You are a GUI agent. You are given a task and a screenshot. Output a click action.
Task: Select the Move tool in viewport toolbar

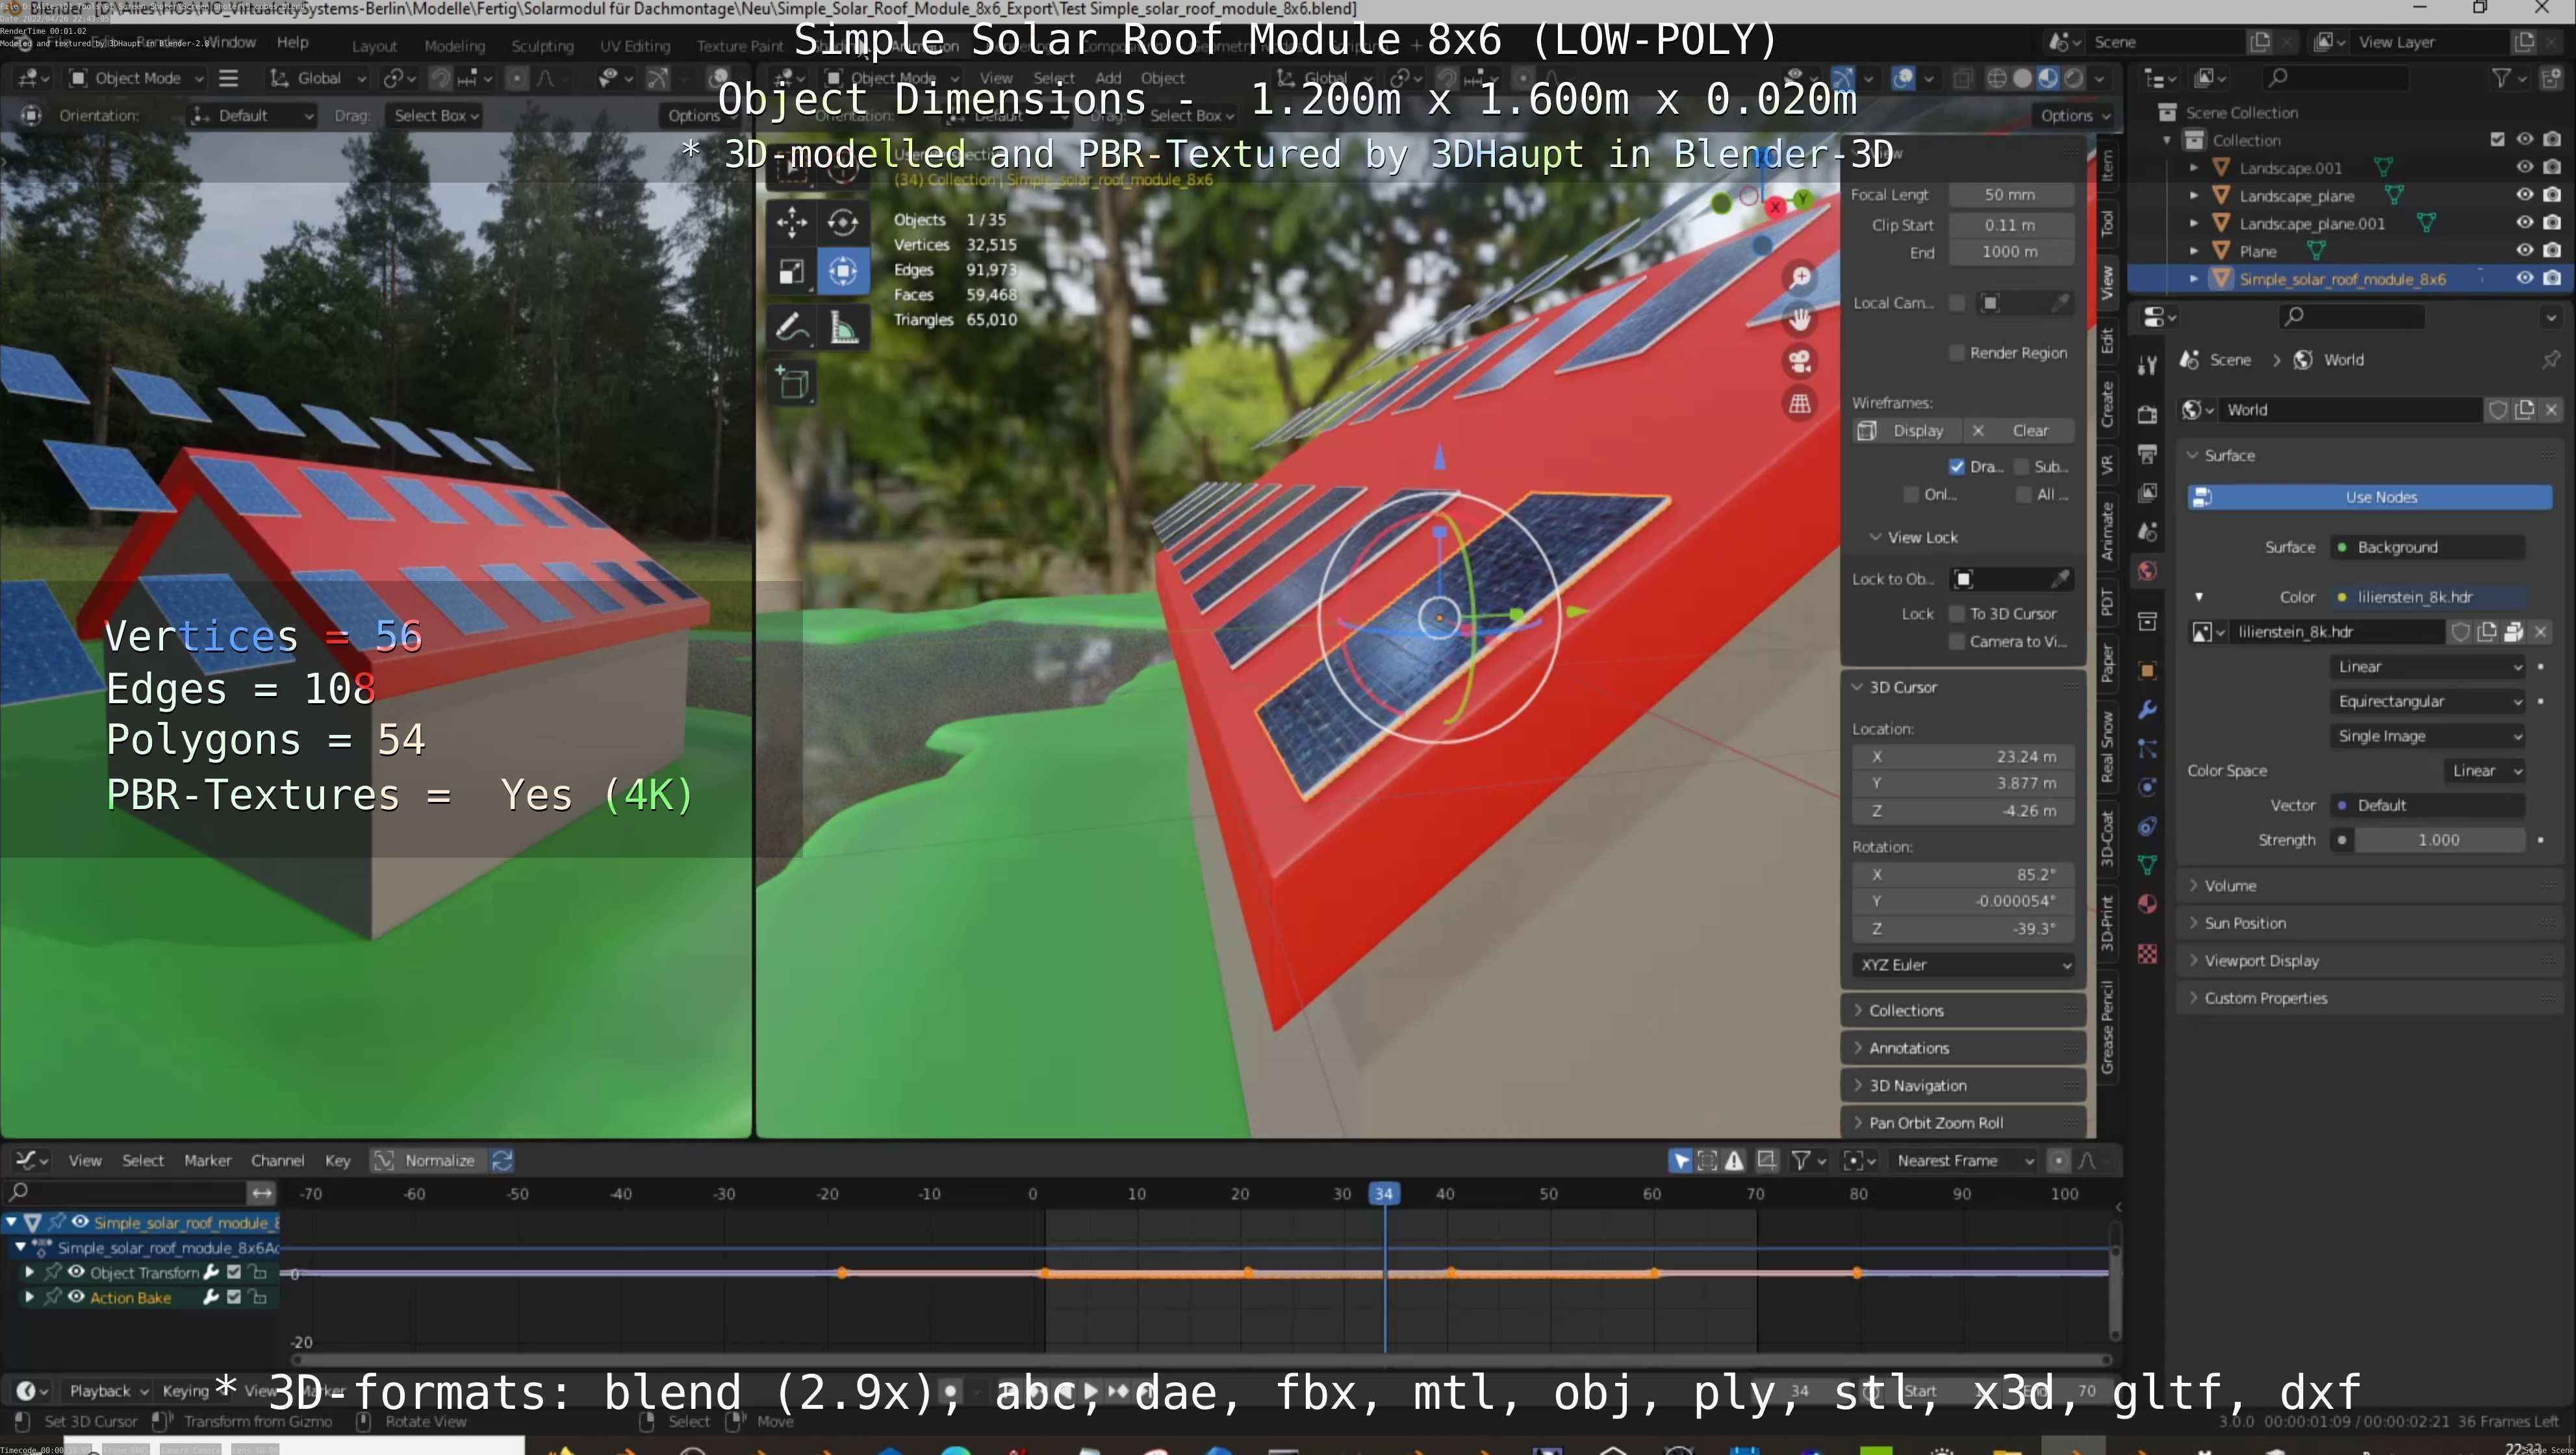coord(791,221)
